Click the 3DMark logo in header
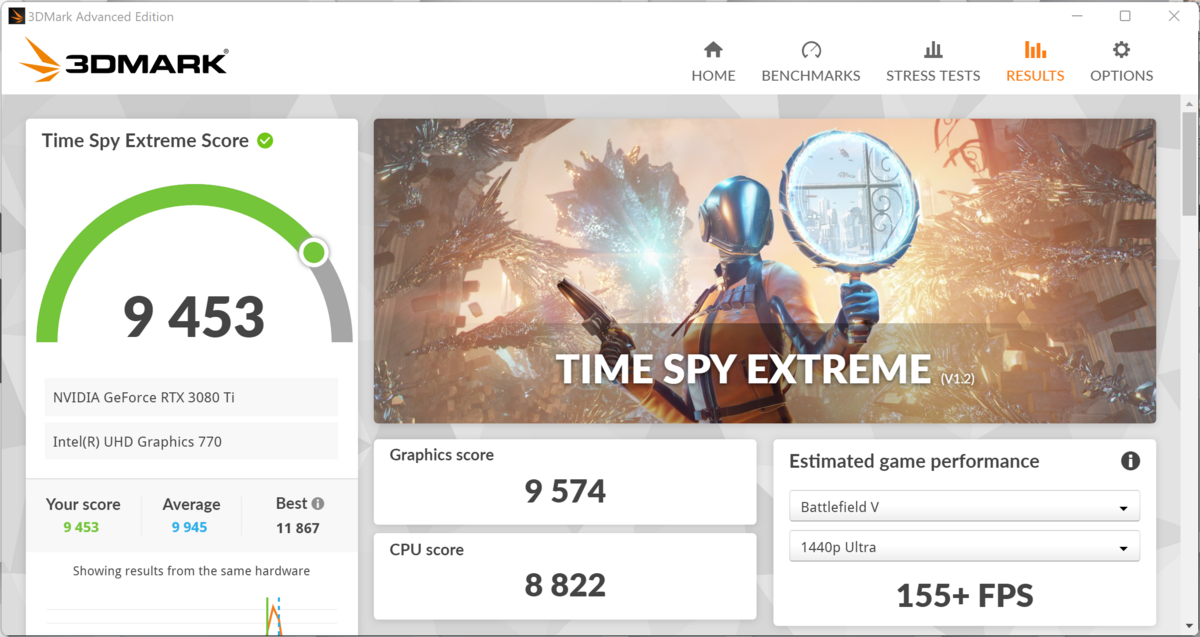Viewport: 1200px width, 637px height. point(124,61)
